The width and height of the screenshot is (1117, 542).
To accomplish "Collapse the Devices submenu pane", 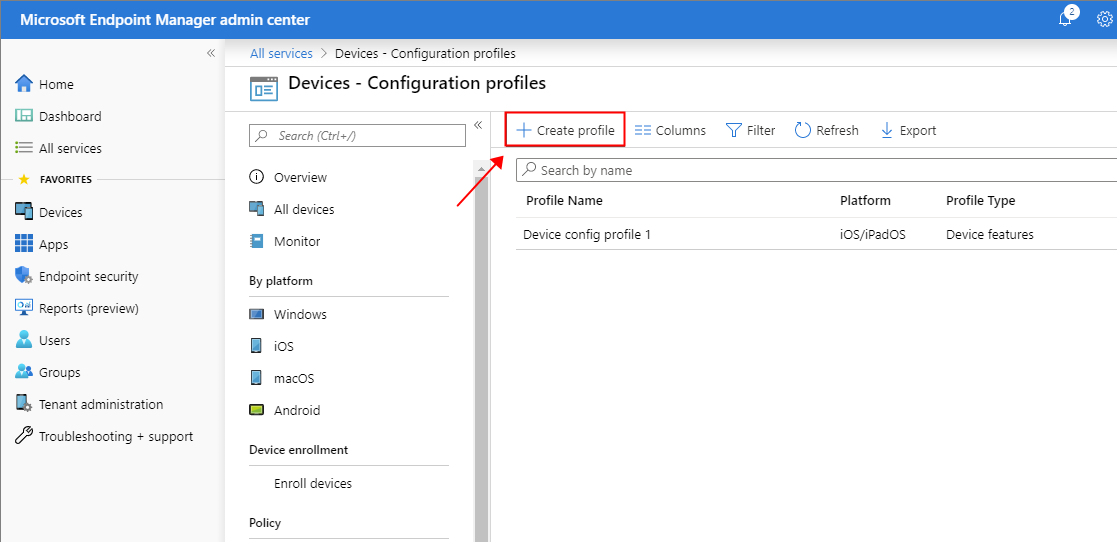I will click(478, 125).
